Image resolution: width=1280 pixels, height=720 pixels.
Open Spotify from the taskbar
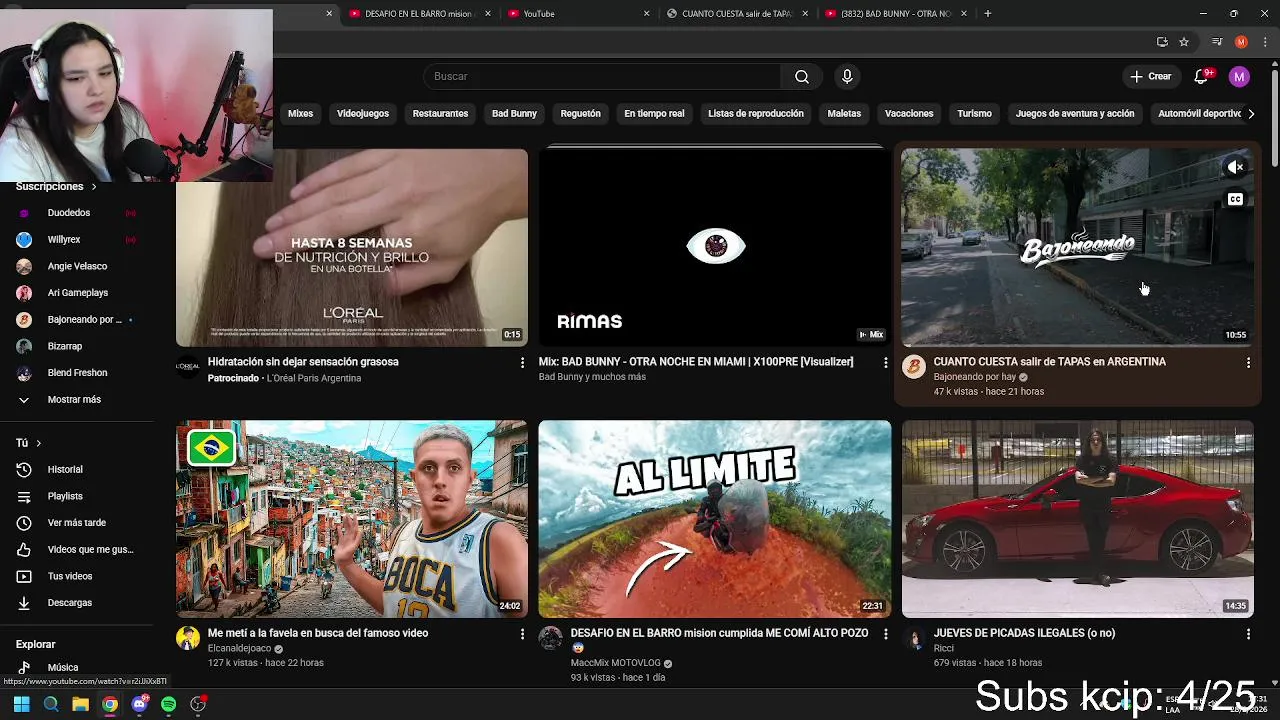point(168,704)
